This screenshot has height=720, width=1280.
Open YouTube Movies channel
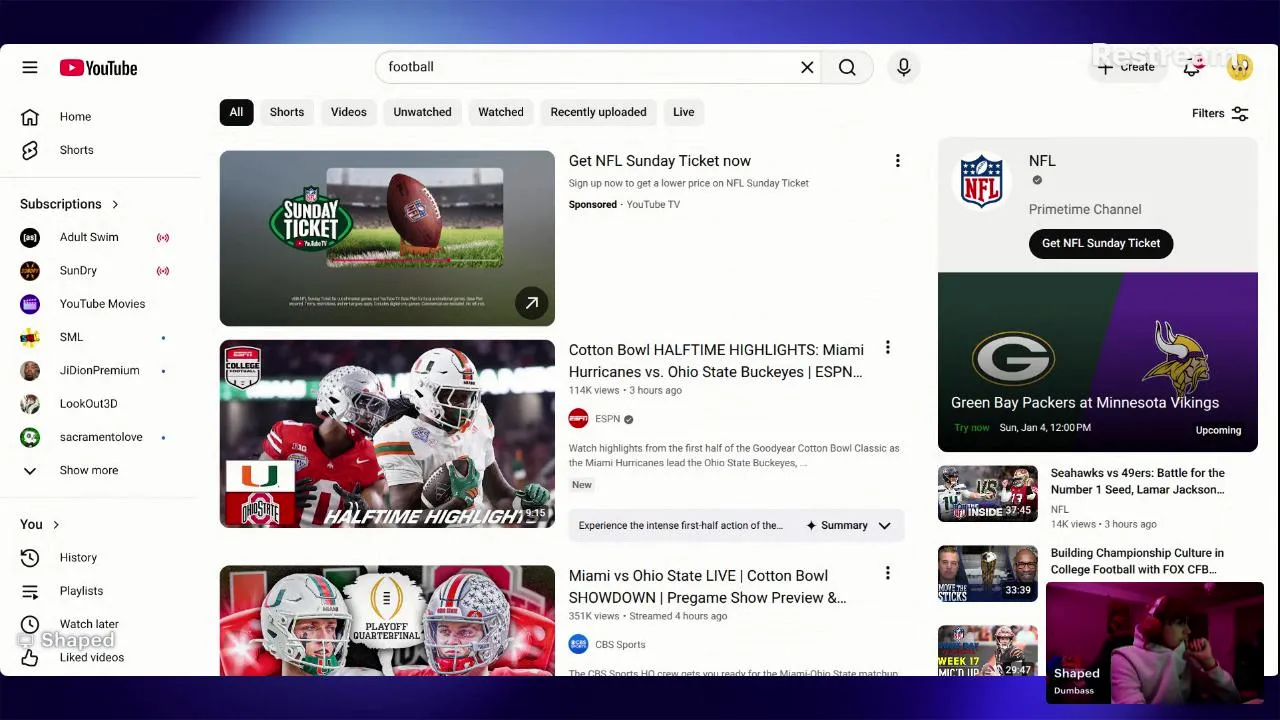point(100,304)
